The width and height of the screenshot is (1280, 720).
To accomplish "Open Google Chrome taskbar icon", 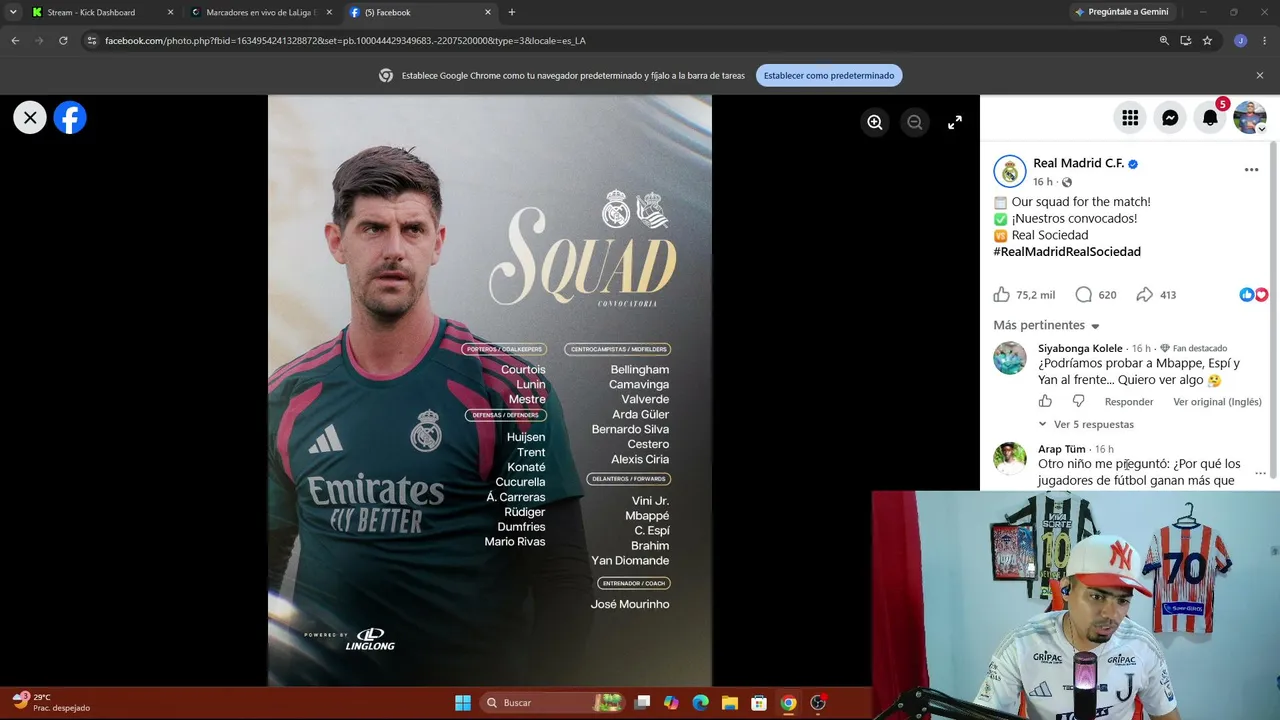I will [788, 703].
